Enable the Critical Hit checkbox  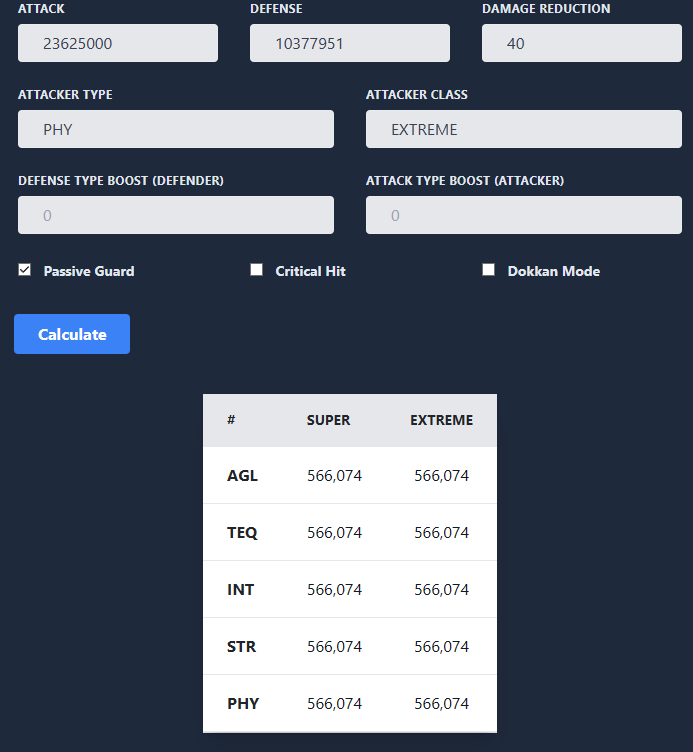click(257, 270)
